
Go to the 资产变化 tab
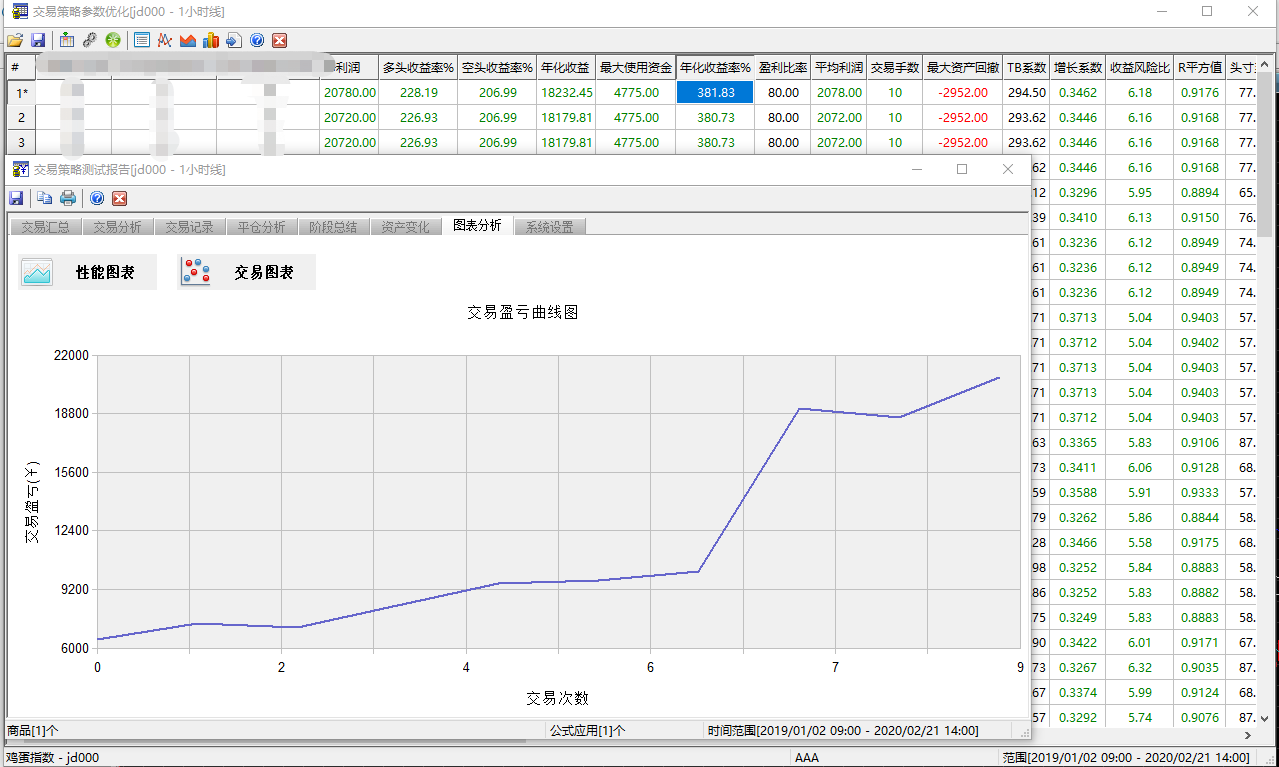pyautogui.click(x=405, y=227)
